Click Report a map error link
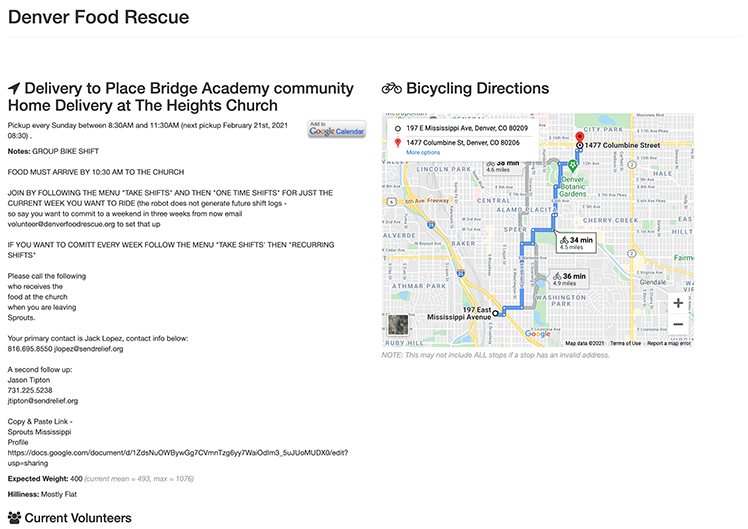Image resolution: width=748 pixels, height=529 pixels. tap(669, 343)
